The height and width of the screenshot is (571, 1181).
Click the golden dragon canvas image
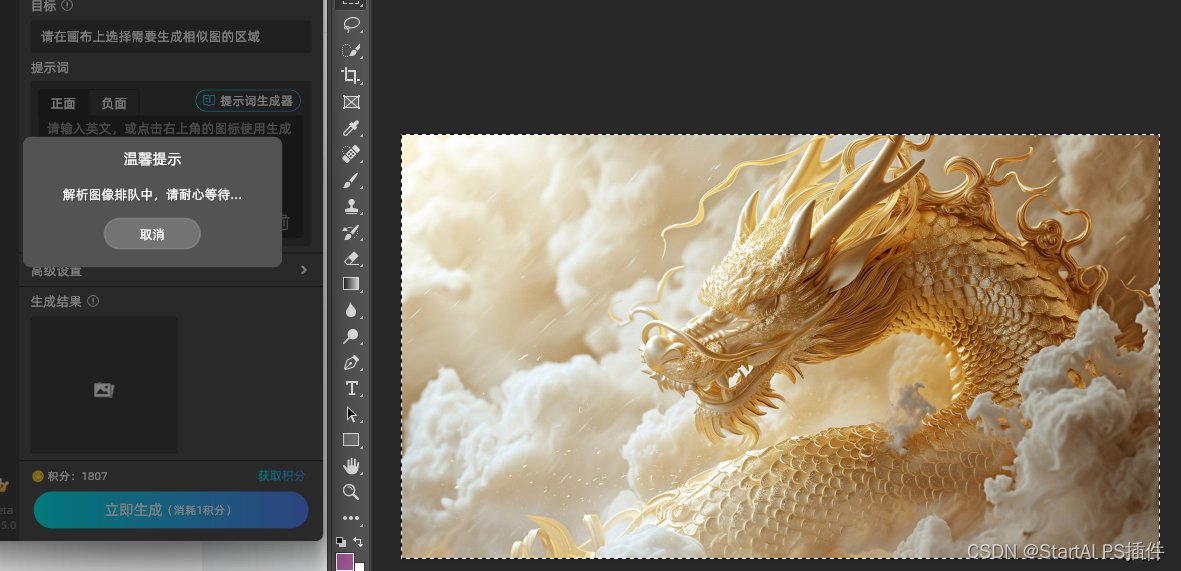(x=780, y=347)
